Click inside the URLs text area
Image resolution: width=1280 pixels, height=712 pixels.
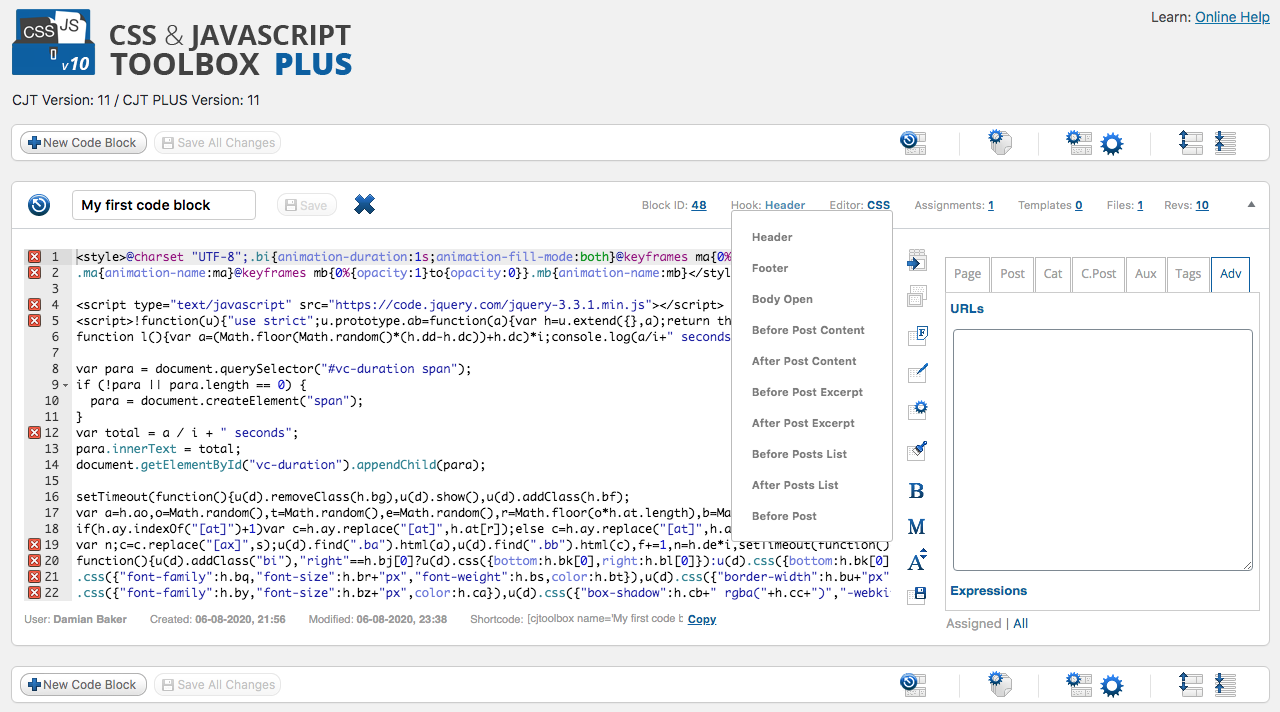click(x=1102, y=450)
